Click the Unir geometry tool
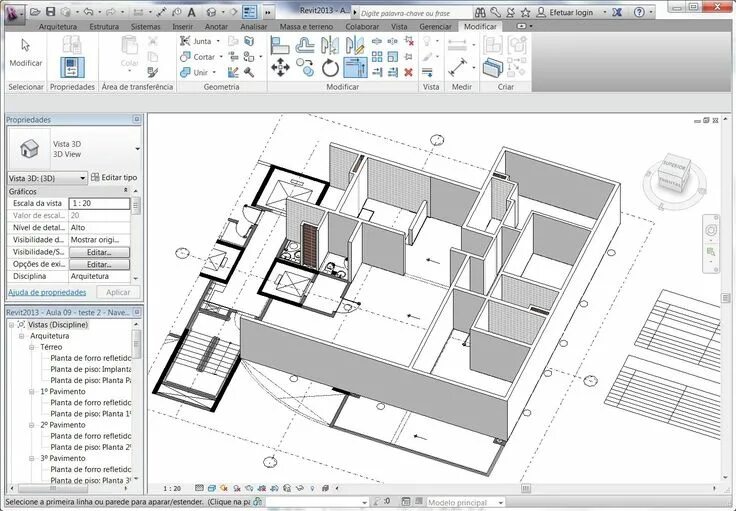736x511 pixels. pyautogui.click(x=194, y=72)
